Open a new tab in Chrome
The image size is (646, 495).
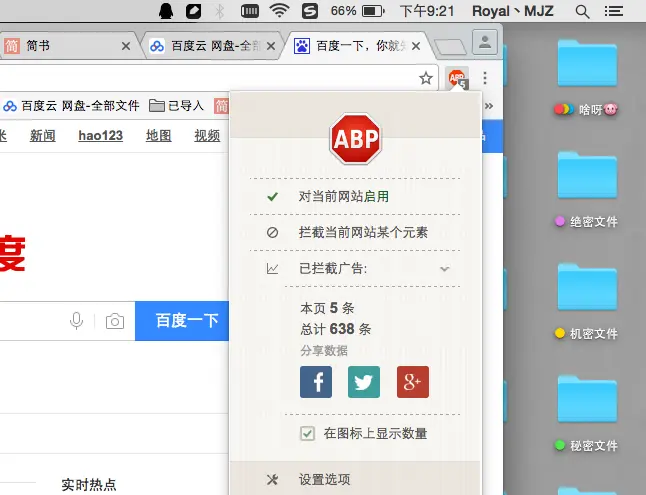tap(450, 47)
